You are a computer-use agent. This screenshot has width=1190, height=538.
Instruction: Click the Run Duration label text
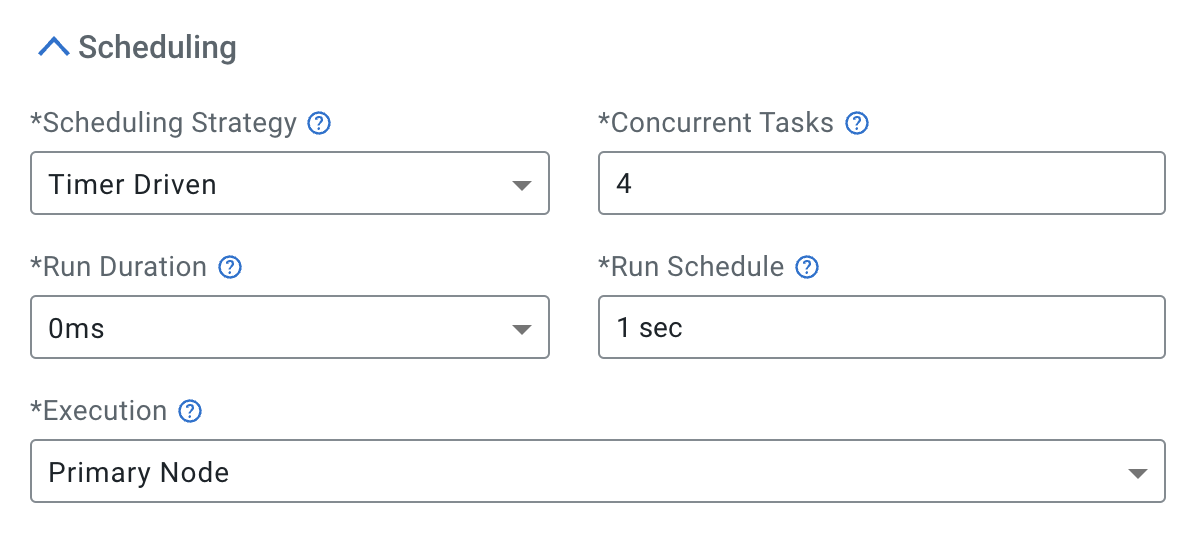[x=119, y=267]
